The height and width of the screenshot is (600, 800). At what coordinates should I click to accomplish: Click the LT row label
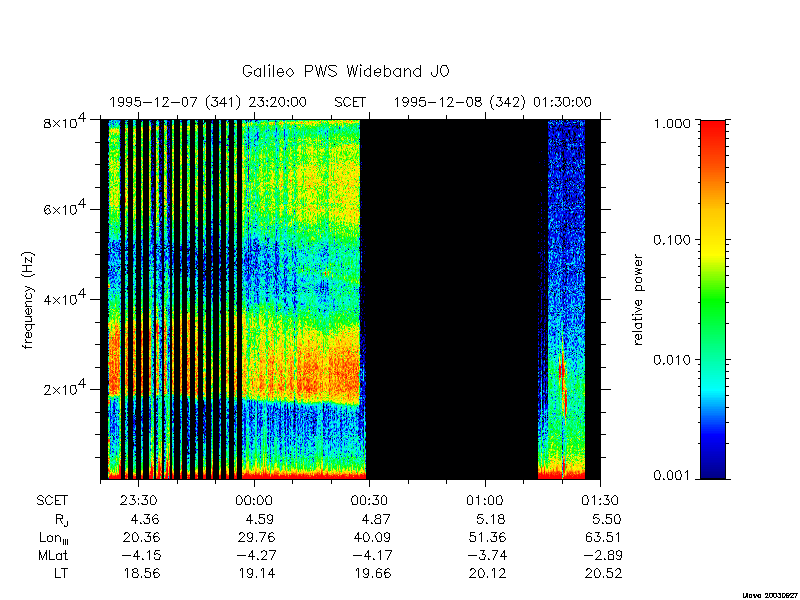pyautogui.click(x=61, y=573)
